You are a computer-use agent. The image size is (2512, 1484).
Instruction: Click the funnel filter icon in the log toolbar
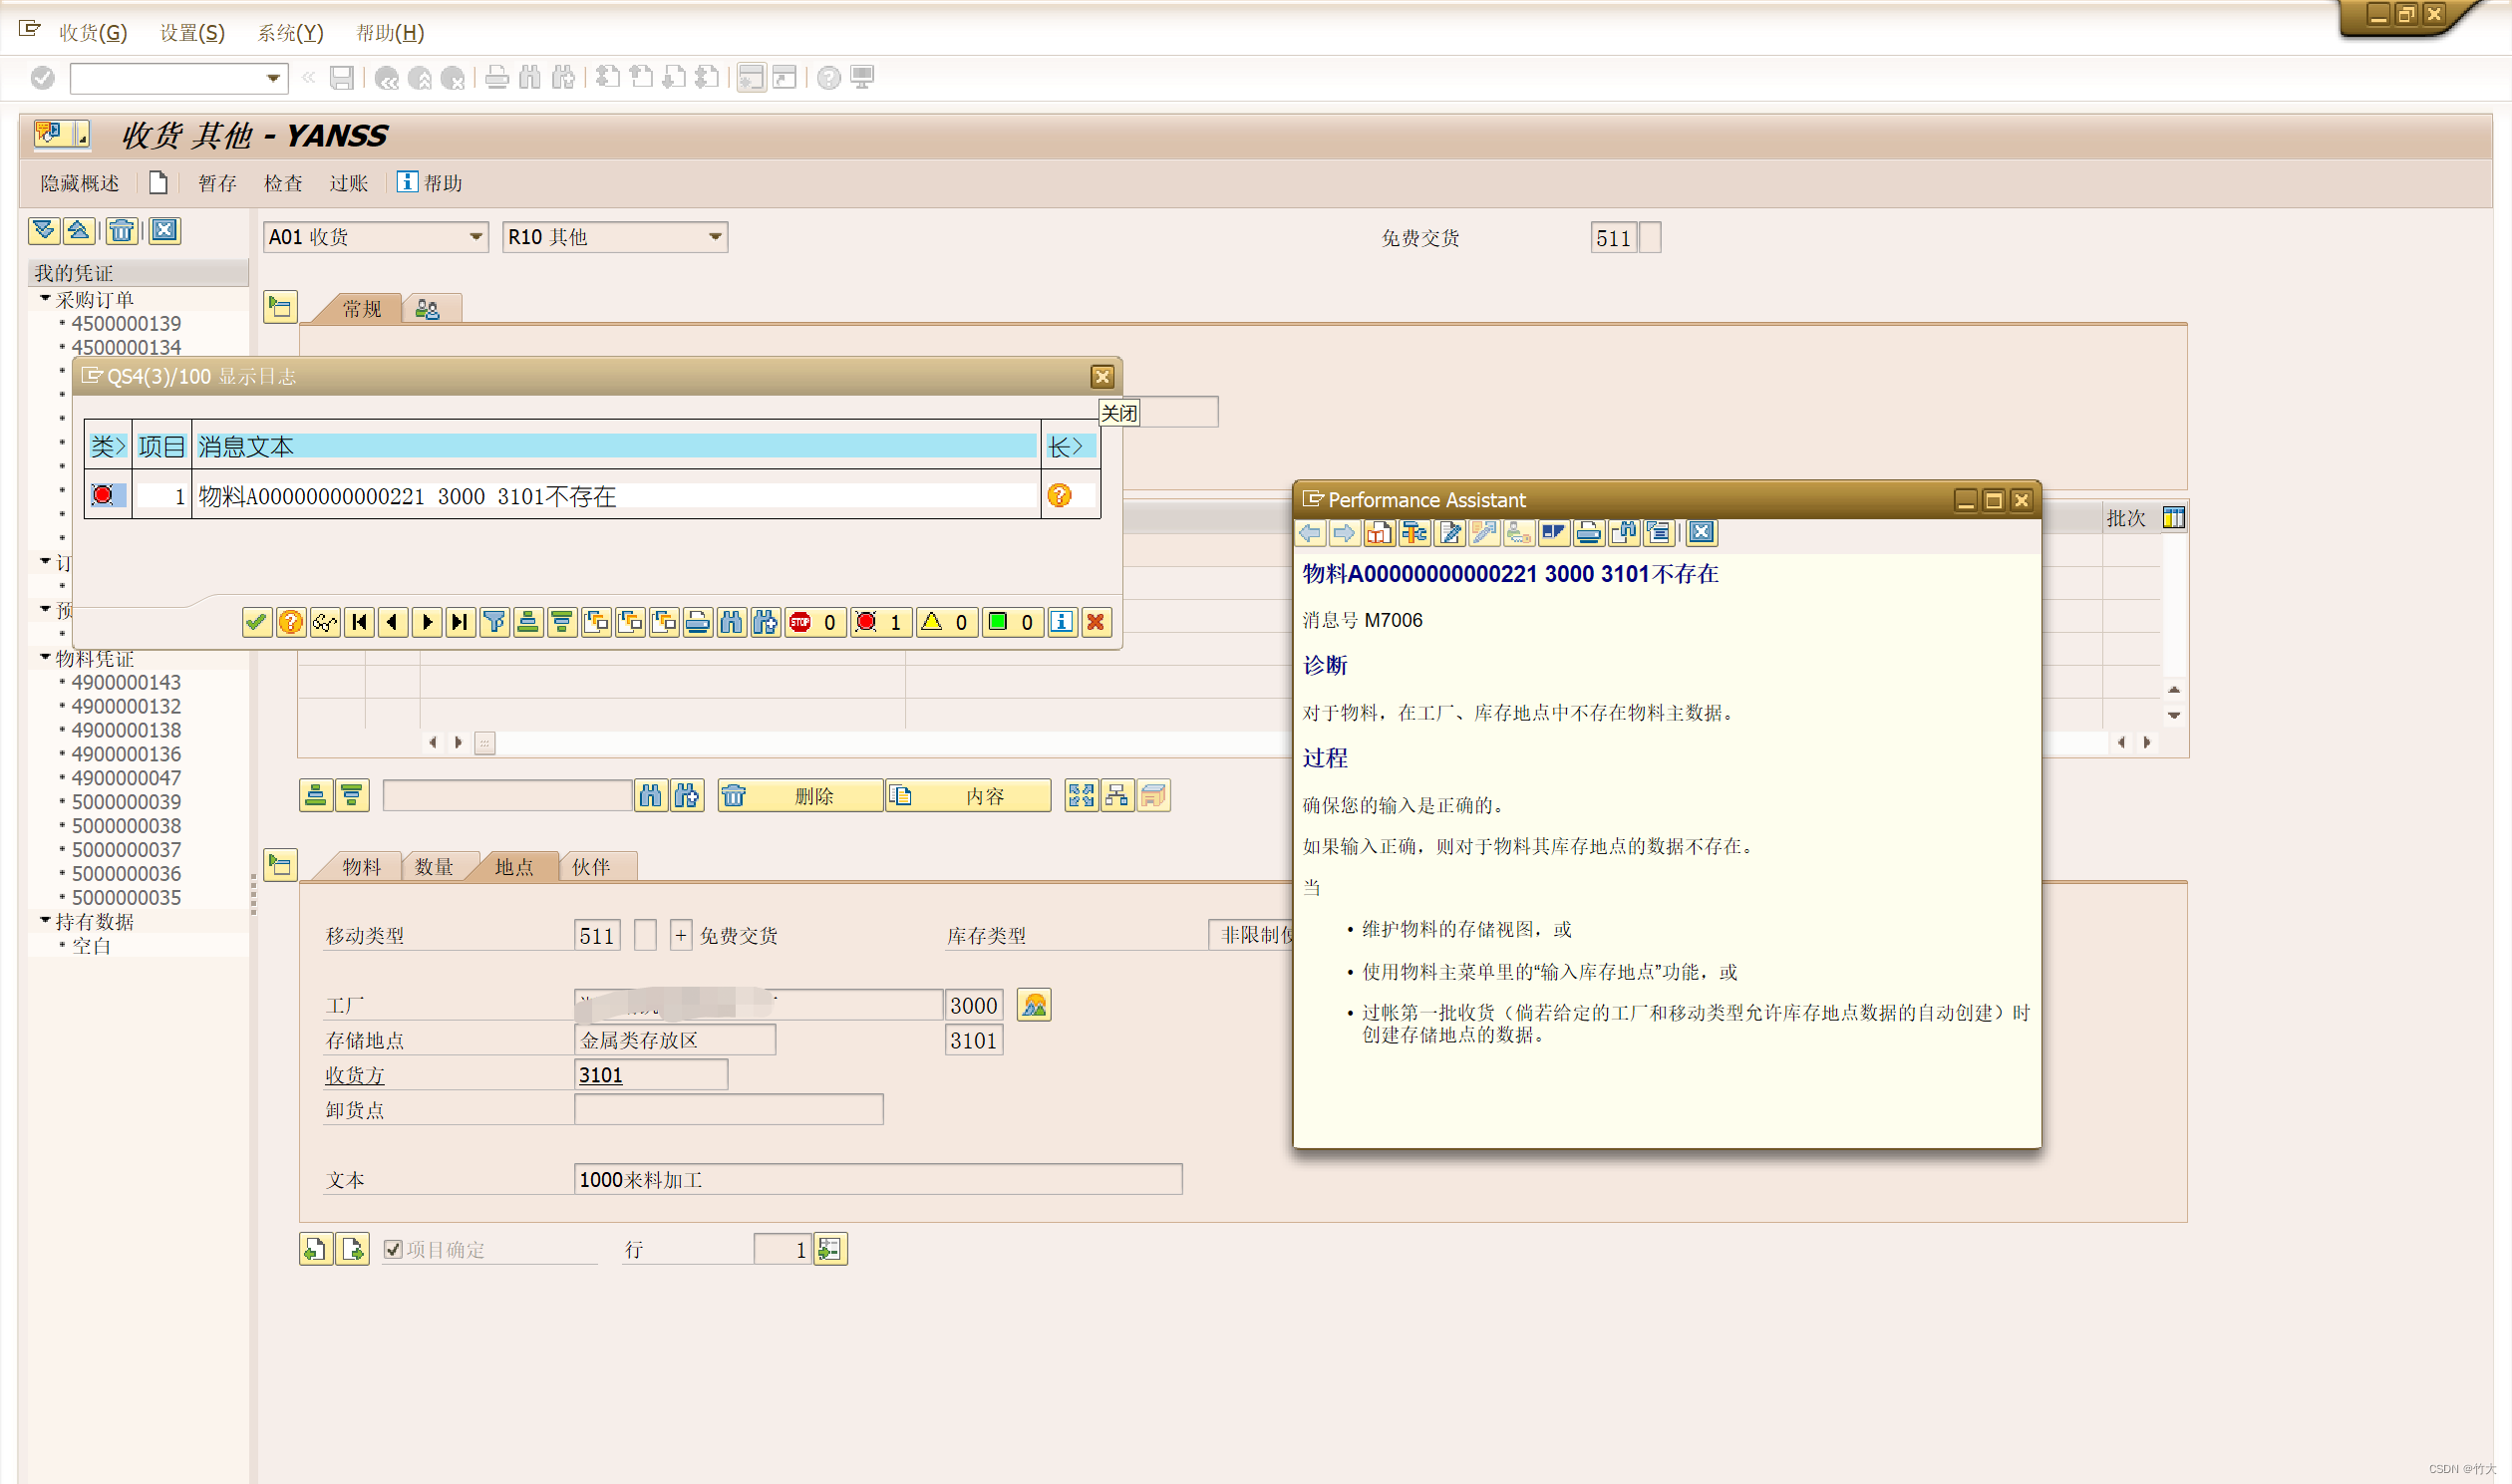click(494, 622)
